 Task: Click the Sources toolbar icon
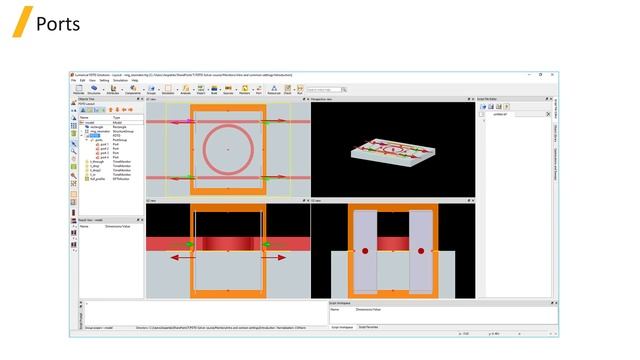(228, 89)
